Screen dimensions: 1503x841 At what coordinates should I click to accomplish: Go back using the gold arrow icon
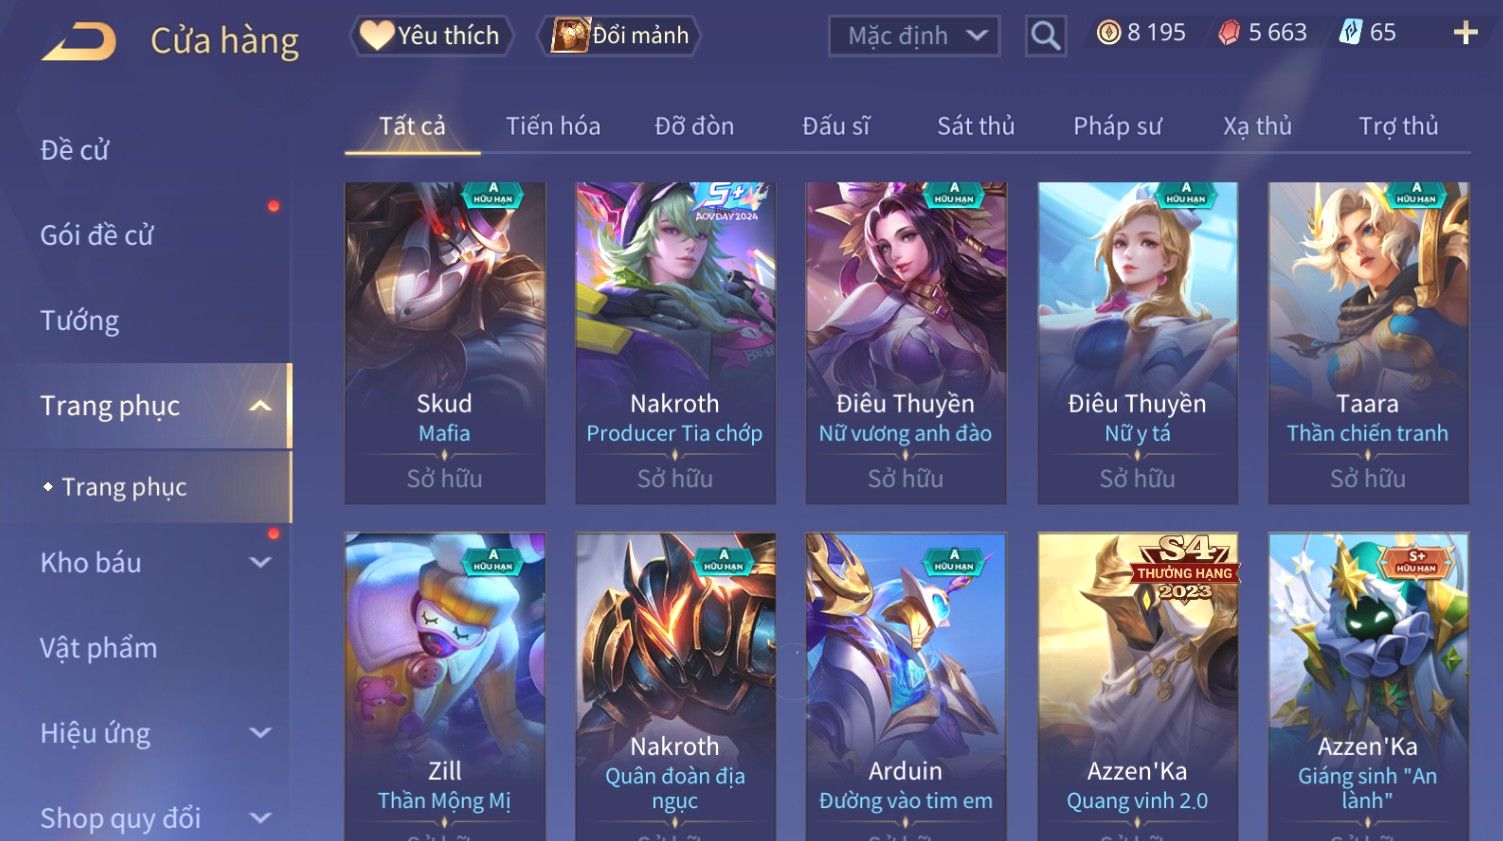(x=78, y=42)
